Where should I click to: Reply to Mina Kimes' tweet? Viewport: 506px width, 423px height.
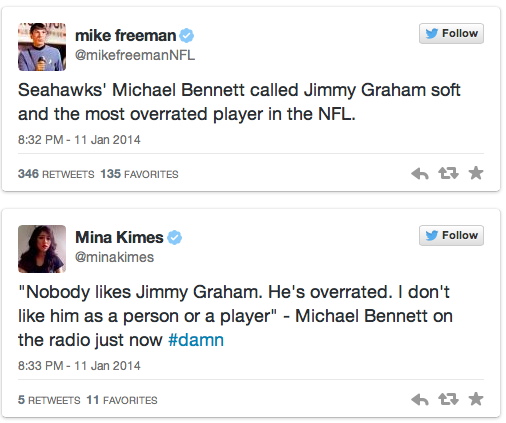[420, 399]
